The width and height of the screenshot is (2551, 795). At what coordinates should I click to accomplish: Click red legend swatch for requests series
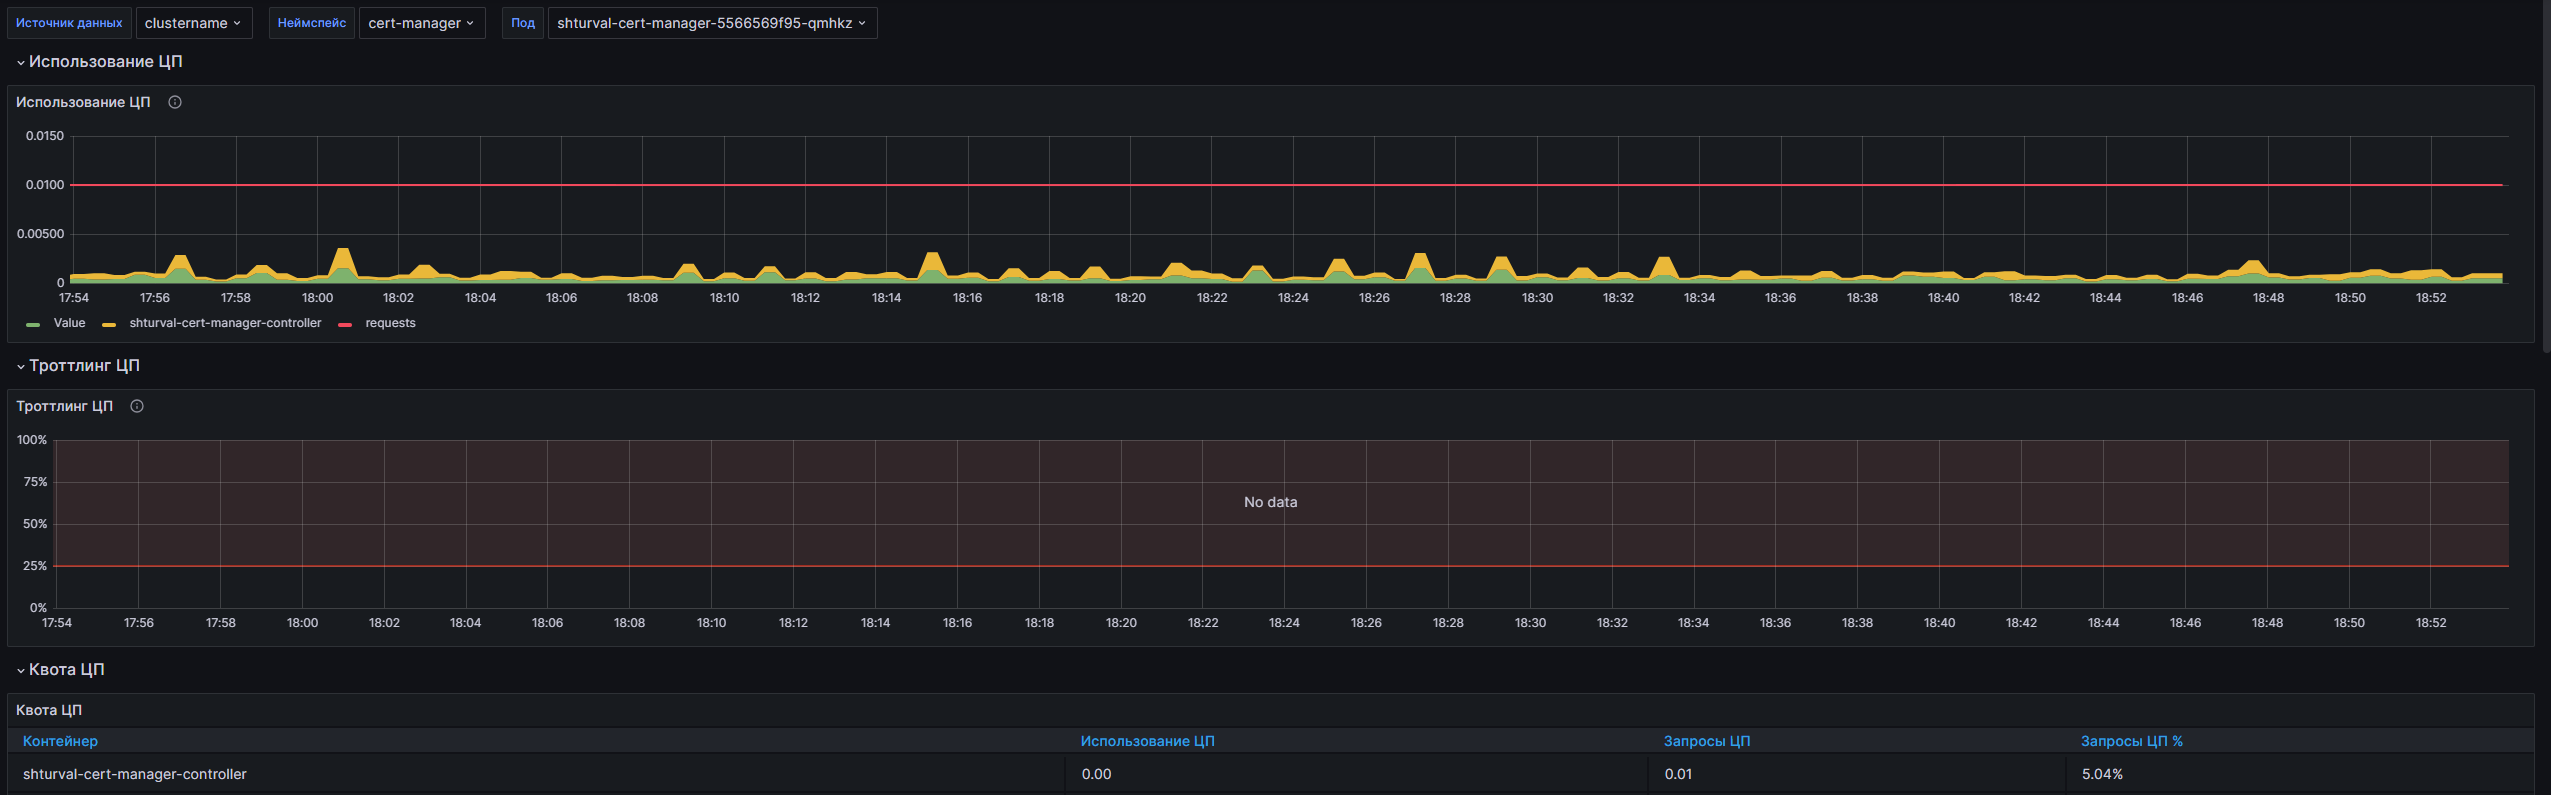click(345, 324)
